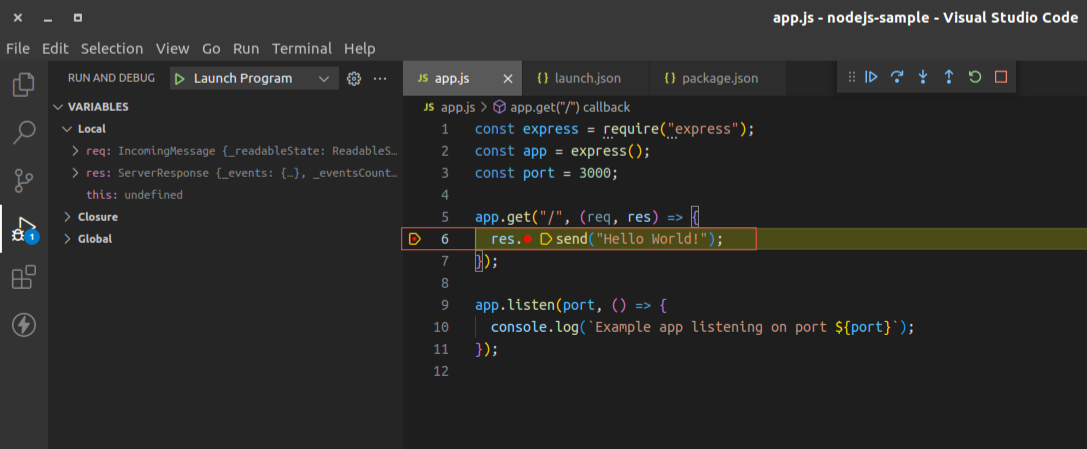Open the Search view icon
This screenshot has height=449, width=1087.
click(24, 132)
